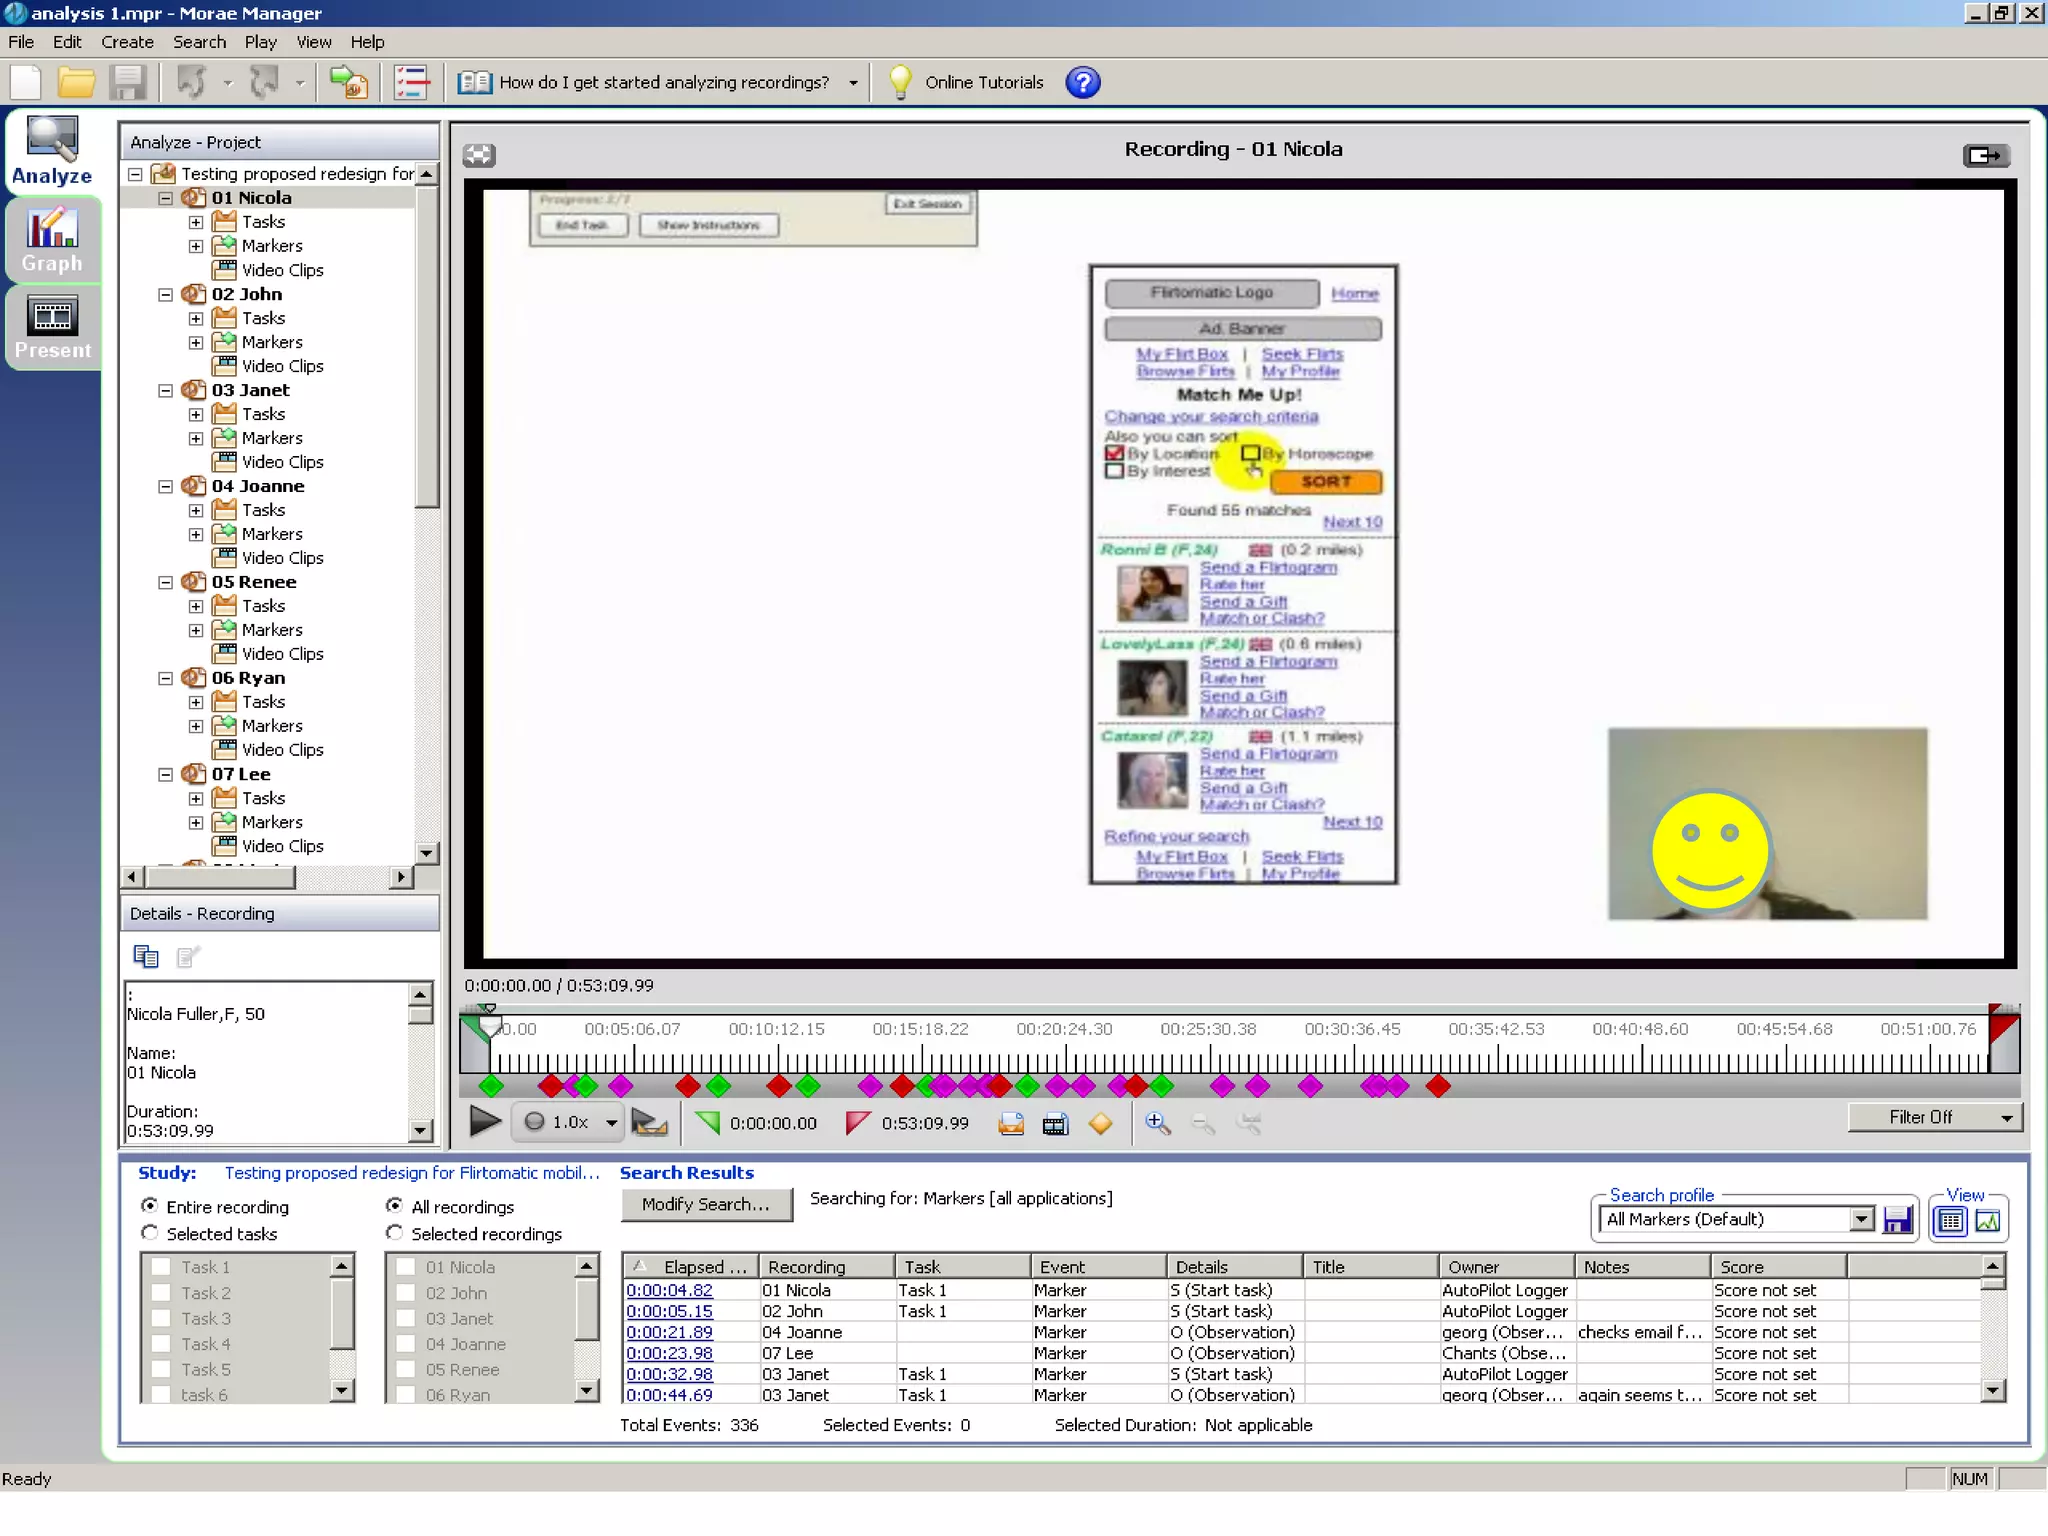This screenshot has height=1536, width=2048.
Task: Check the 01 Nicola recording checkbox
Action: click(x=405, y=1267)
